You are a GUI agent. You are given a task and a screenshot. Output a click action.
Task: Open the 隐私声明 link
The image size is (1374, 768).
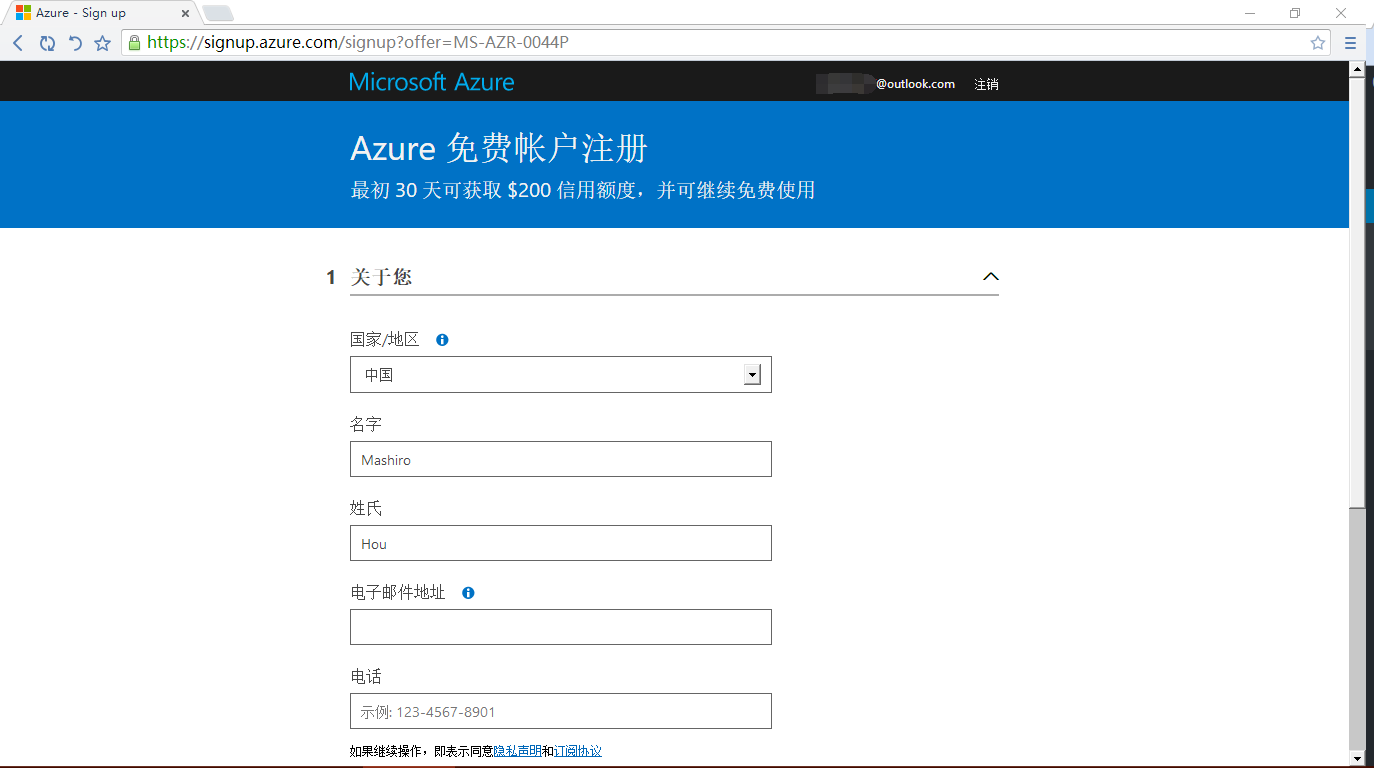[x=517, y=751]
